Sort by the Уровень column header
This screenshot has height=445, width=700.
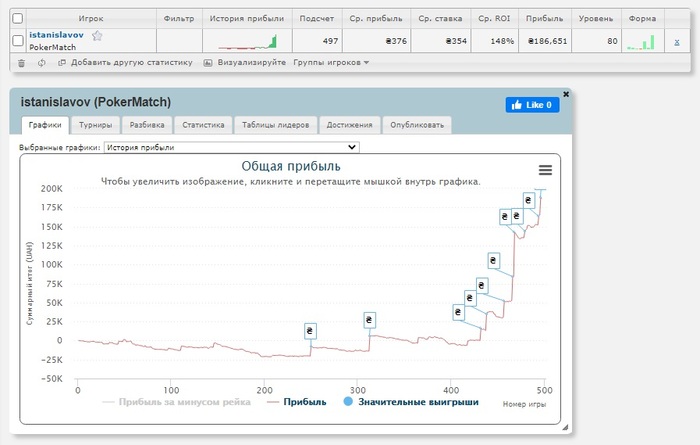click(x=596, y=18)
